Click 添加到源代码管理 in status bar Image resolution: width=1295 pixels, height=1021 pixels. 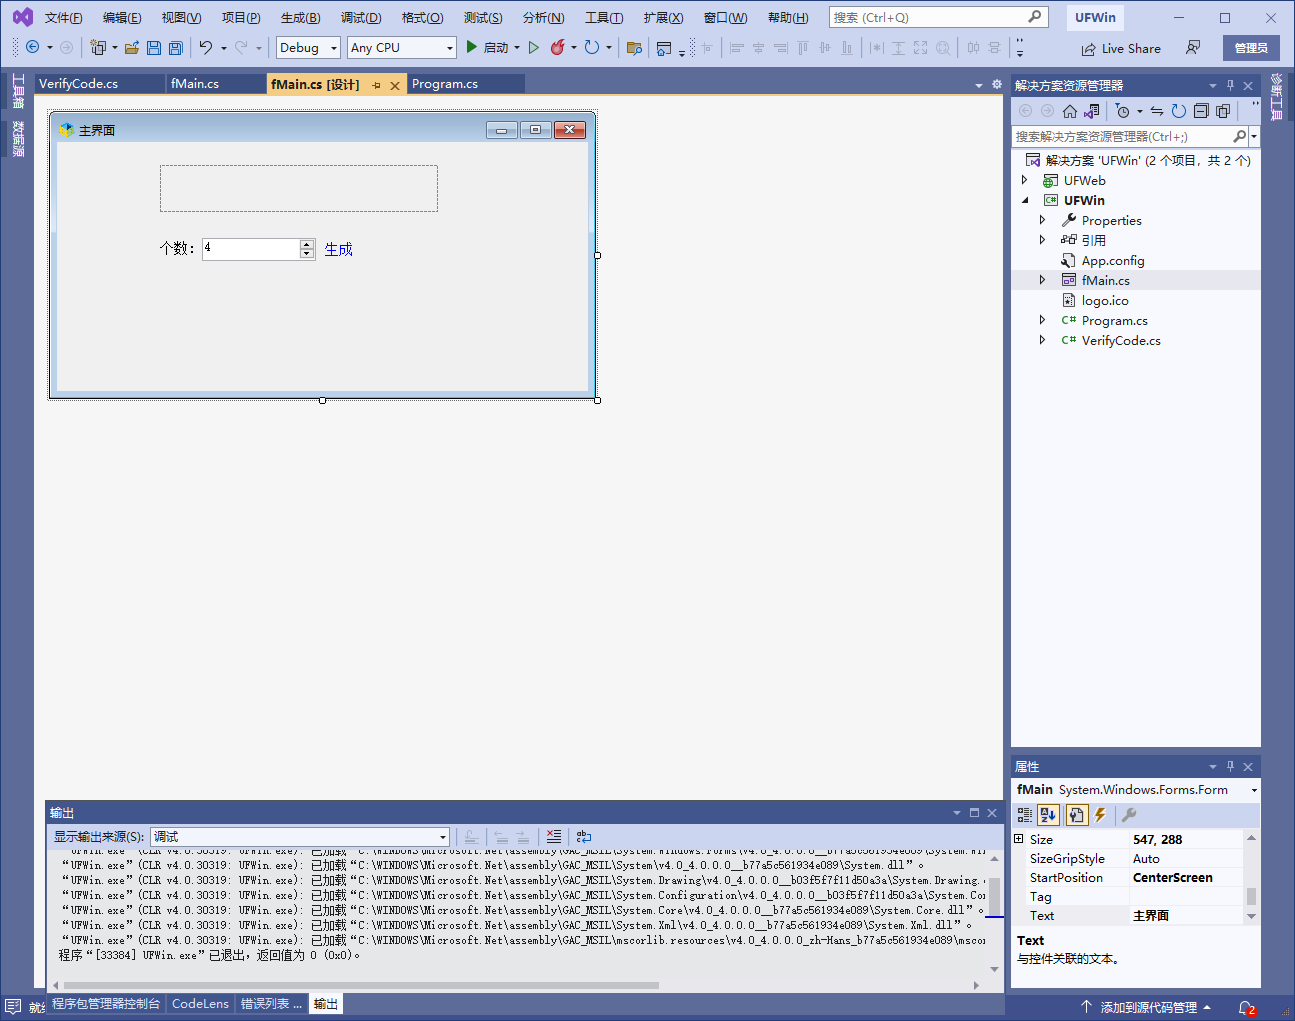[1147, 1008]
